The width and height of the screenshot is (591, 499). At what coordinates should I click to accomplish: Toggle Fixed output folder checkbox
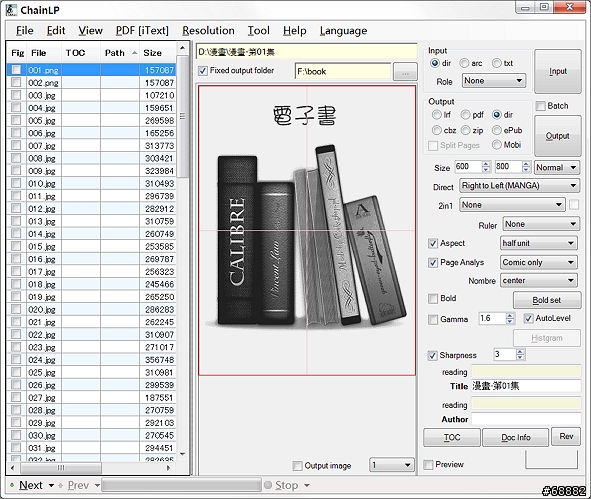point(203,70)
